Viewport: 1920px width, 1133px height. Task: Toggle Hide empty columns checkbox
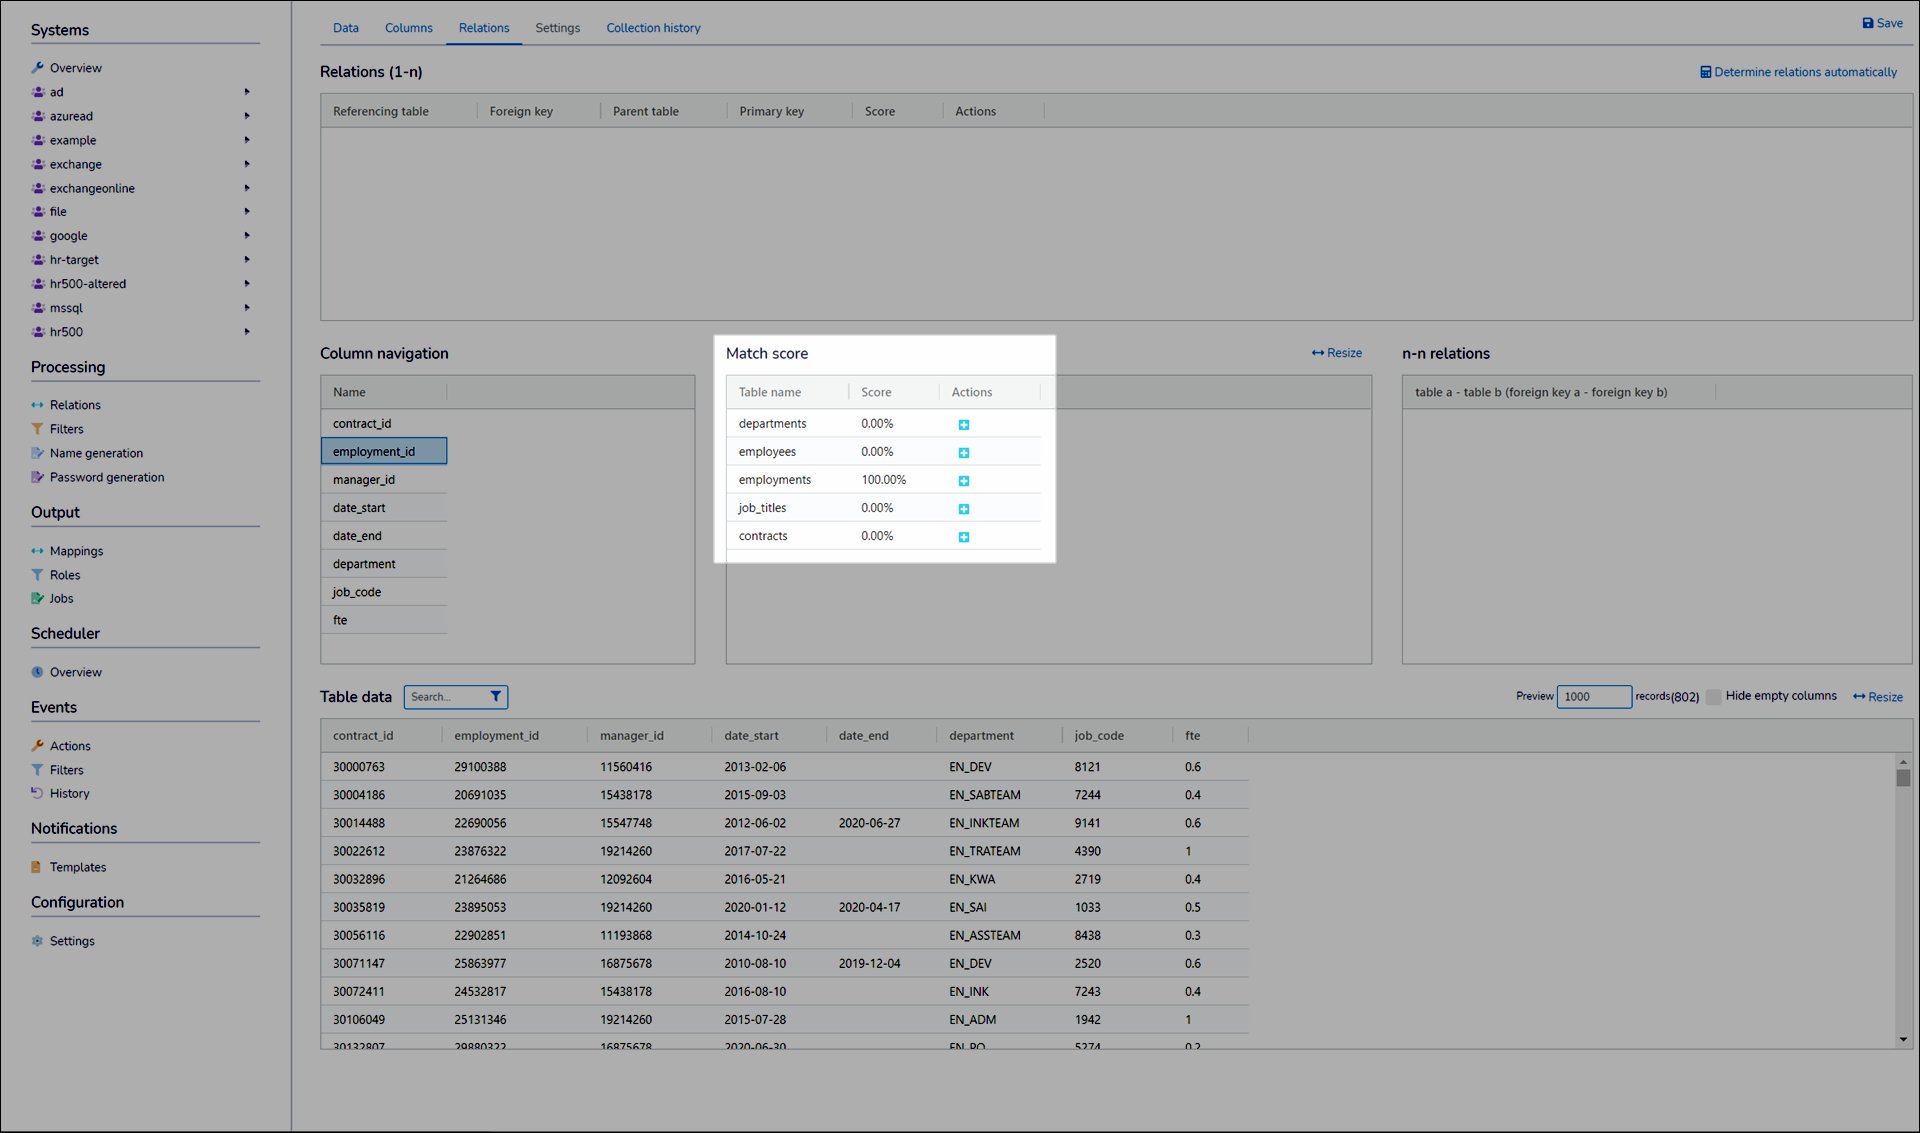tap(1713, 697)
